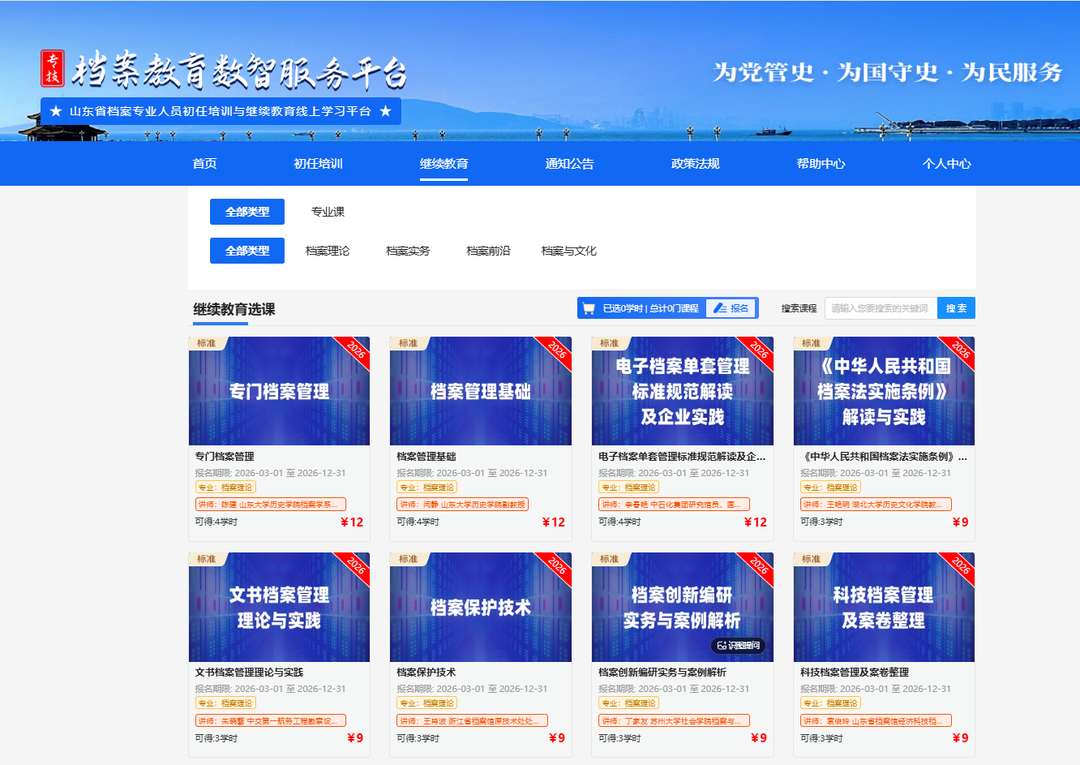Open 个人中心 in navigation
Image resolution: width=1080 pixels, height=765 pixels.
point(947,163)
